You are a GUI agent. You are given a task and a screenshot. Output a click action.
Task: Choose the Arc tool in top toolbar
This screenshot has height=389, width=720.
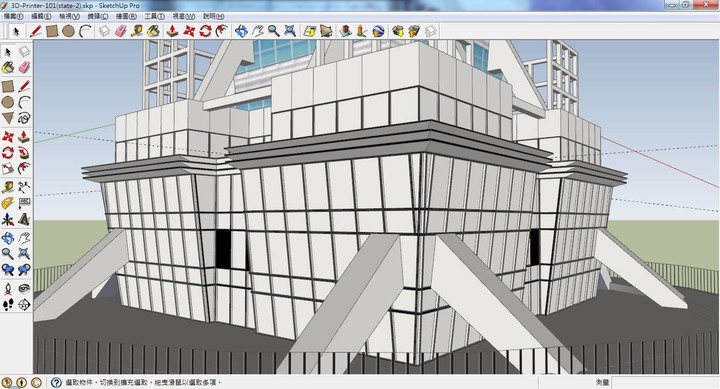pos(85,31)
